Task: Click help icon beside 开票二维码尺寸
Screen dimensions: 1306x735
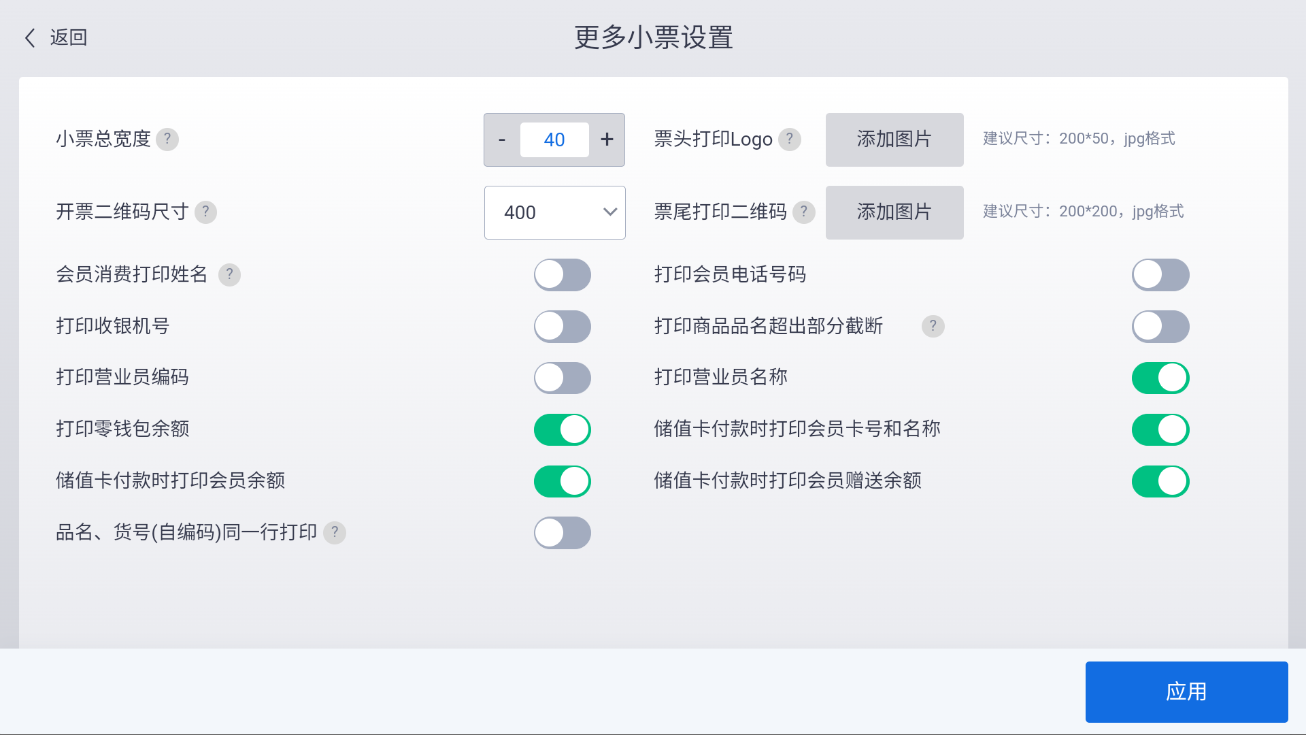Action: click(206, 212)
